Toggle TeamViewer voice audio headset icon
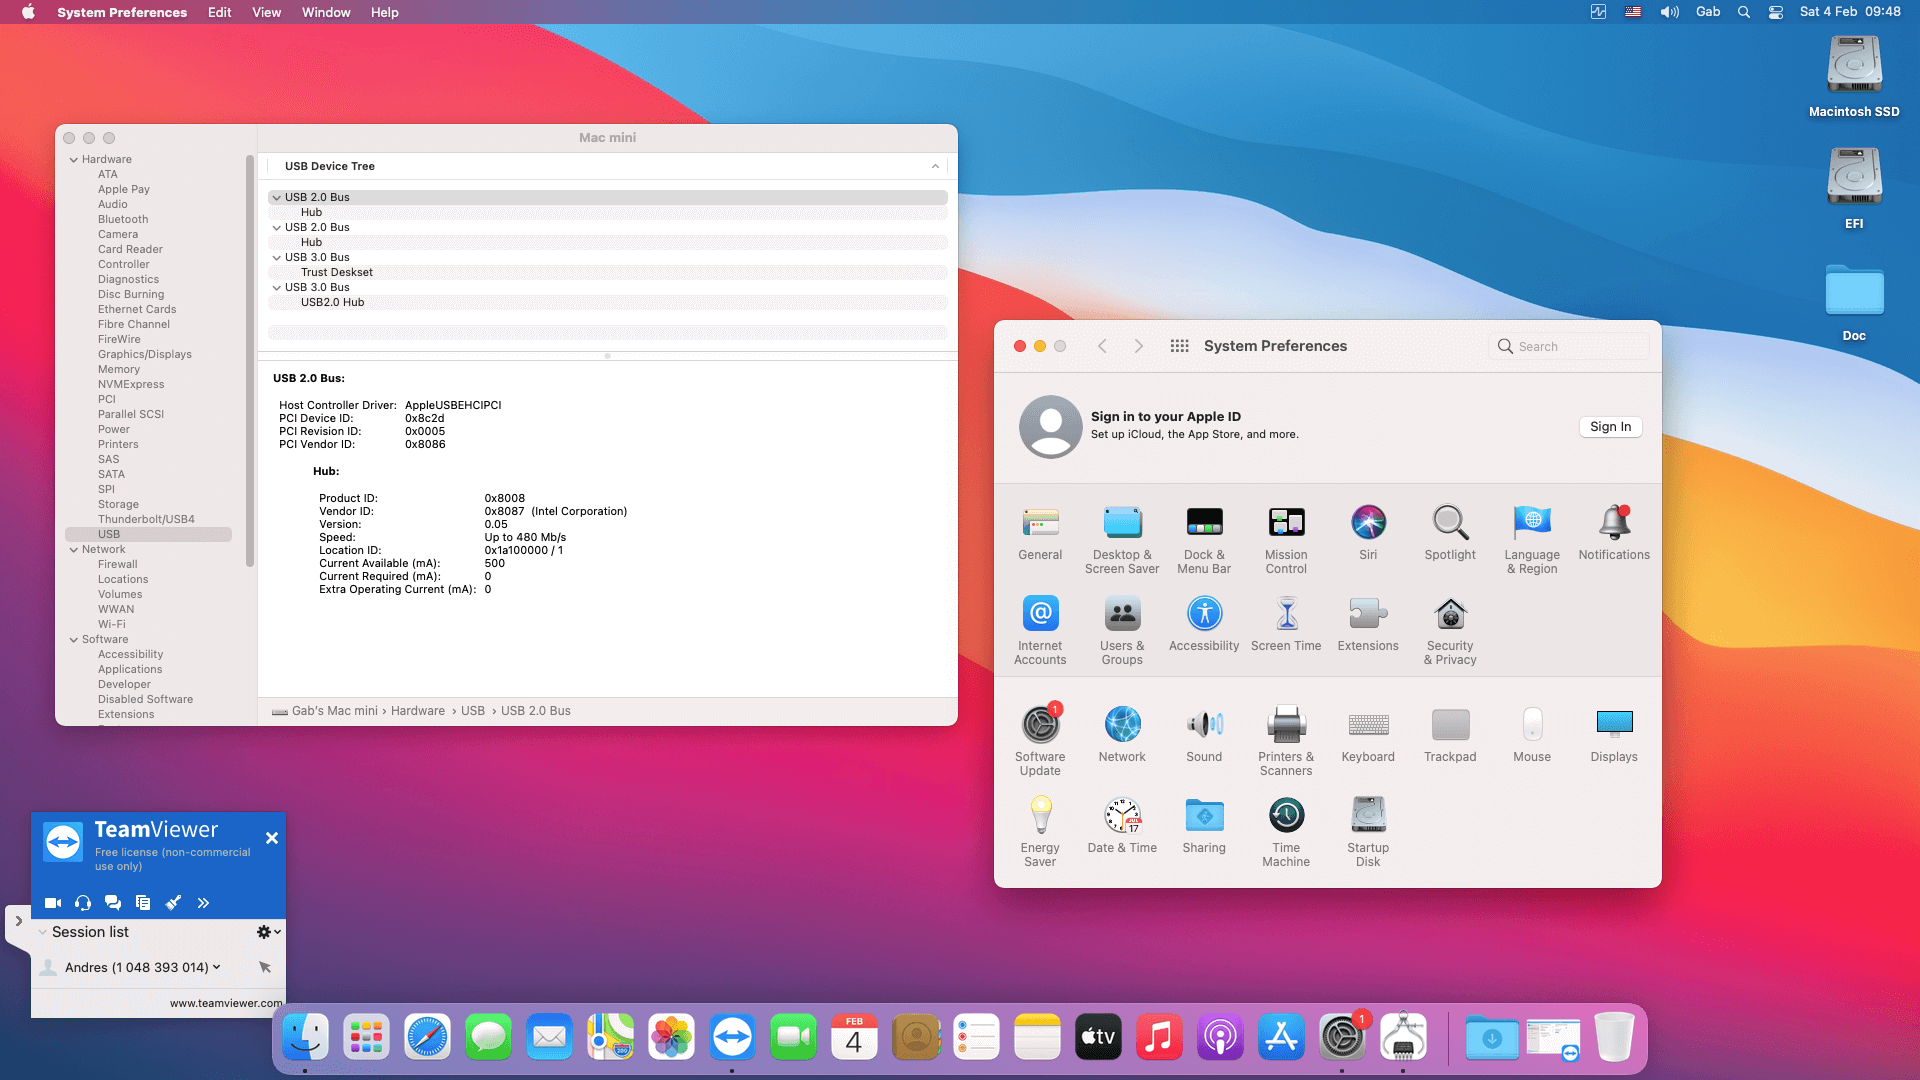 pyautogui.click(x=82, y=902)
